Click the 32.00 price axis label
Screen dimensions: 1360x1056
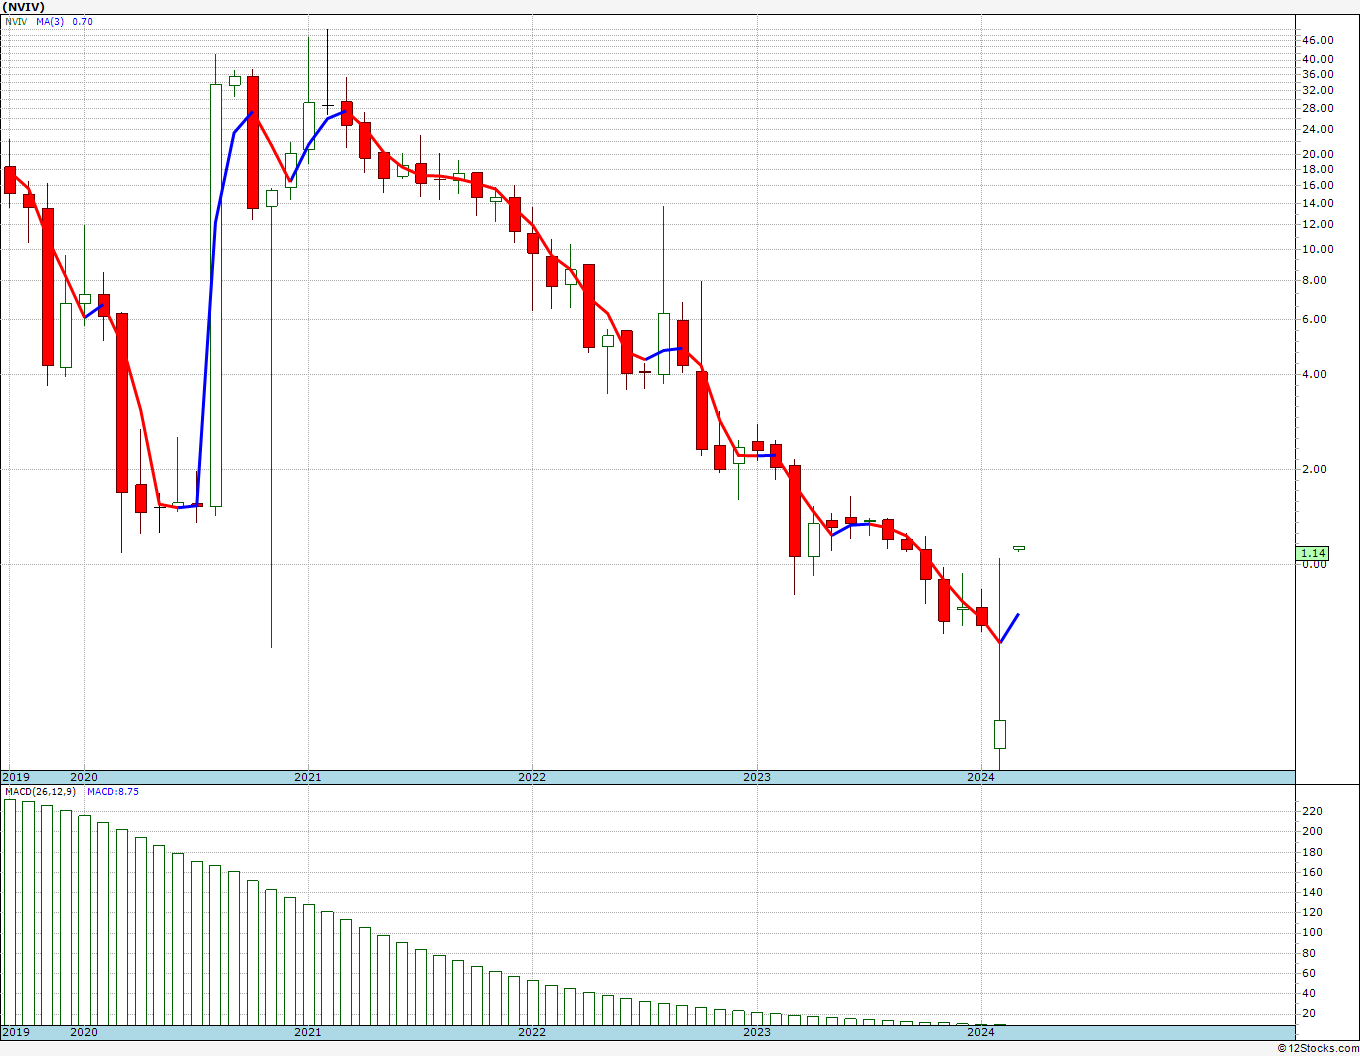pos(1318,90)
